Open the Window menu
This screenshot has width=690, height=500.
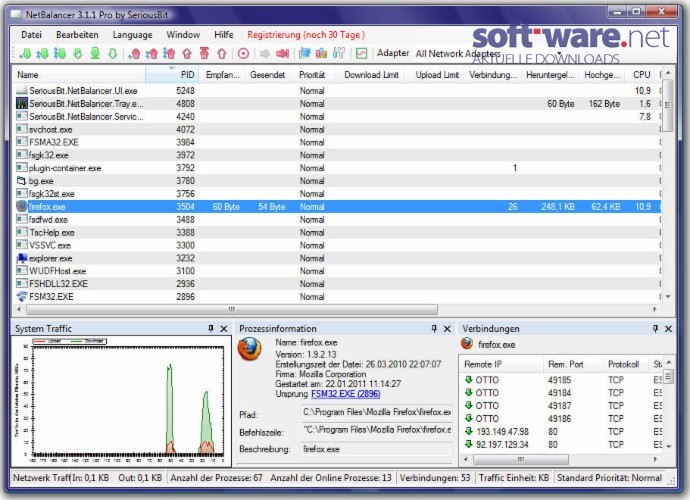click(x=183, y=35)
